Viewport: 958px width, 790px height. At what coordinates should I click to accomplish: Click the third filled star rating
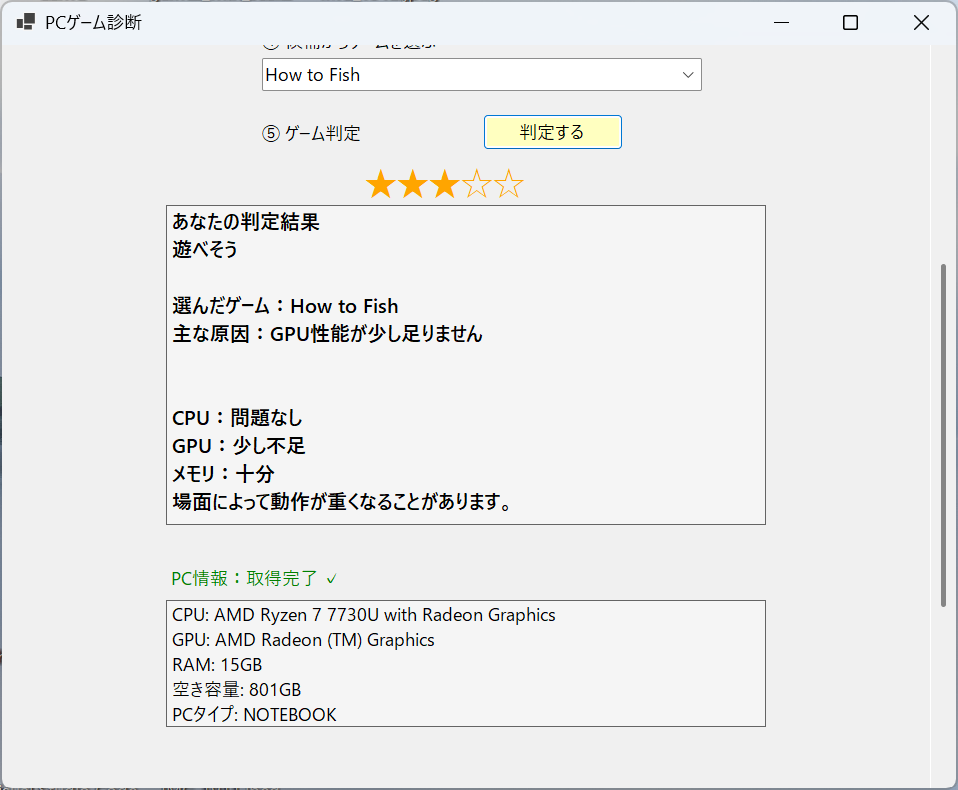(444, 184)
